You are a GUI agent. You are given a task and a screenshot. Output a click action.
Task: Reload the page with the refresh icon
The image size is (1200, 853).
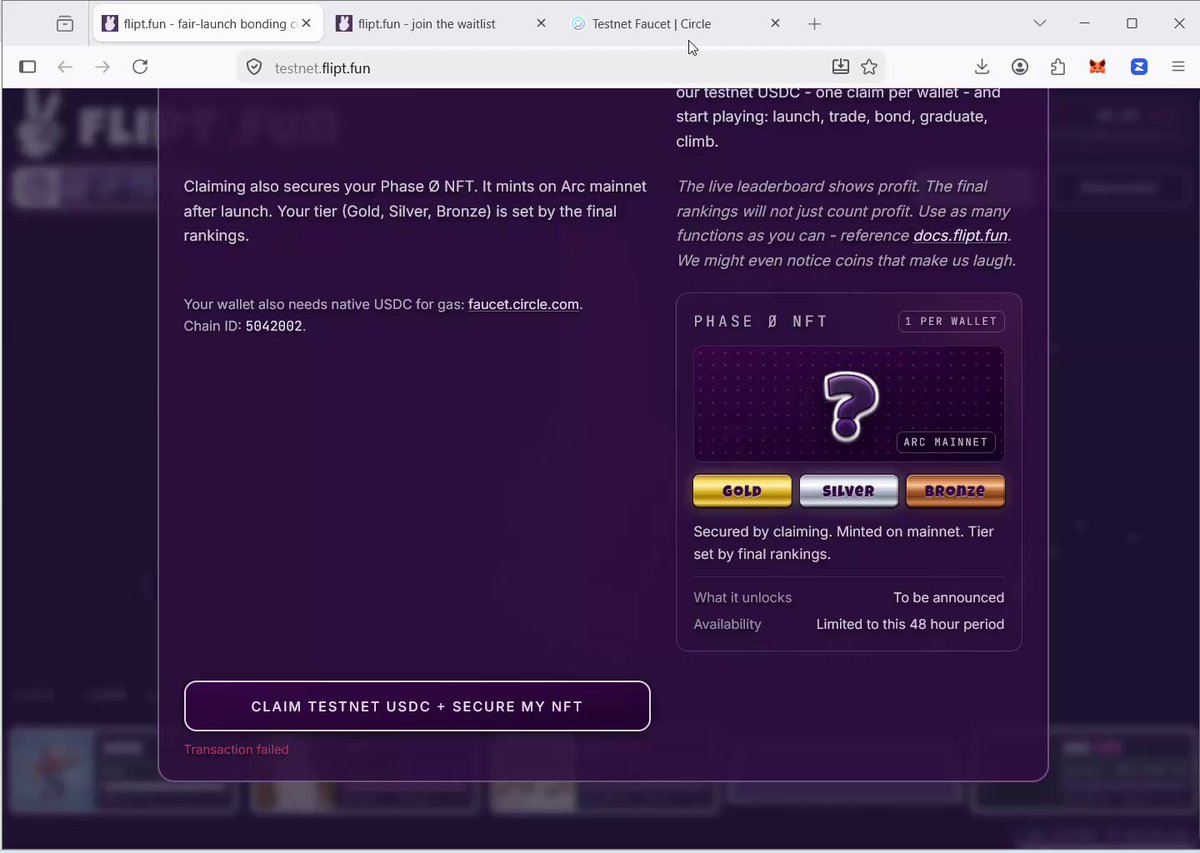(140, 67)
